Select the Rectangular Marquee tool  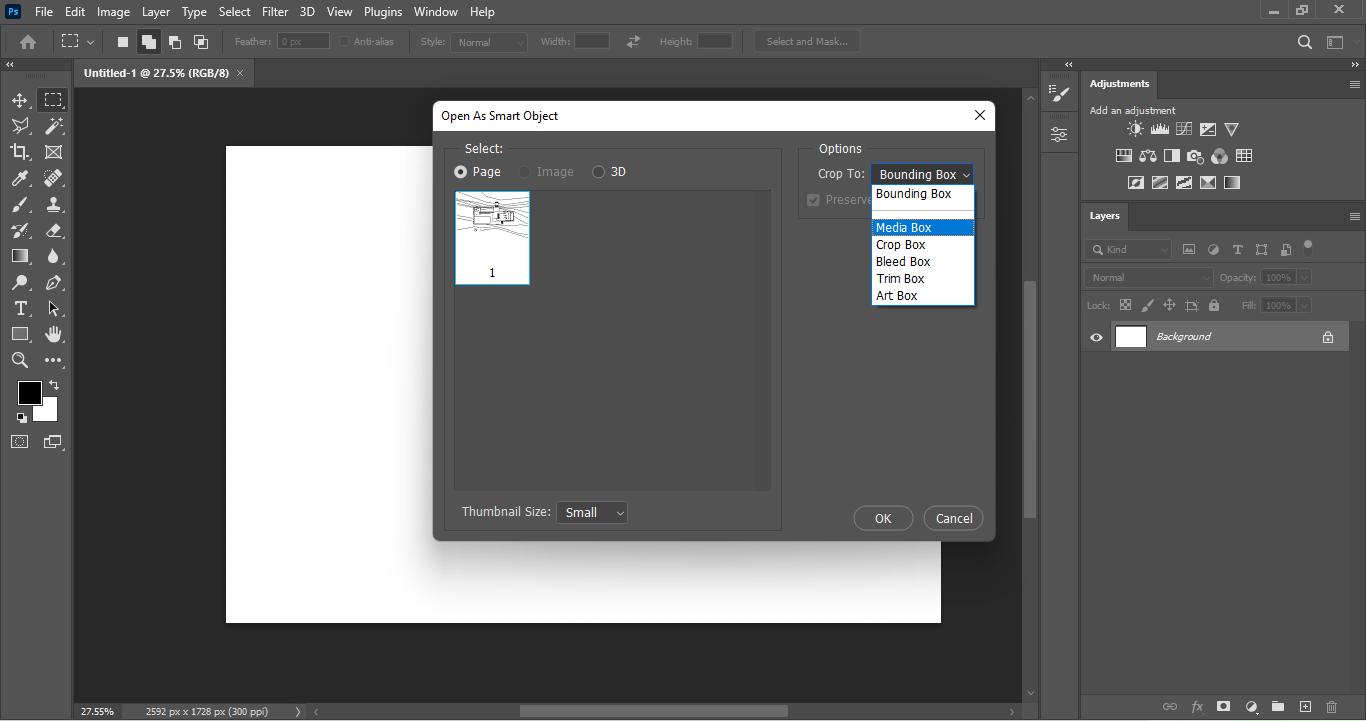click(x=53, y=100)
